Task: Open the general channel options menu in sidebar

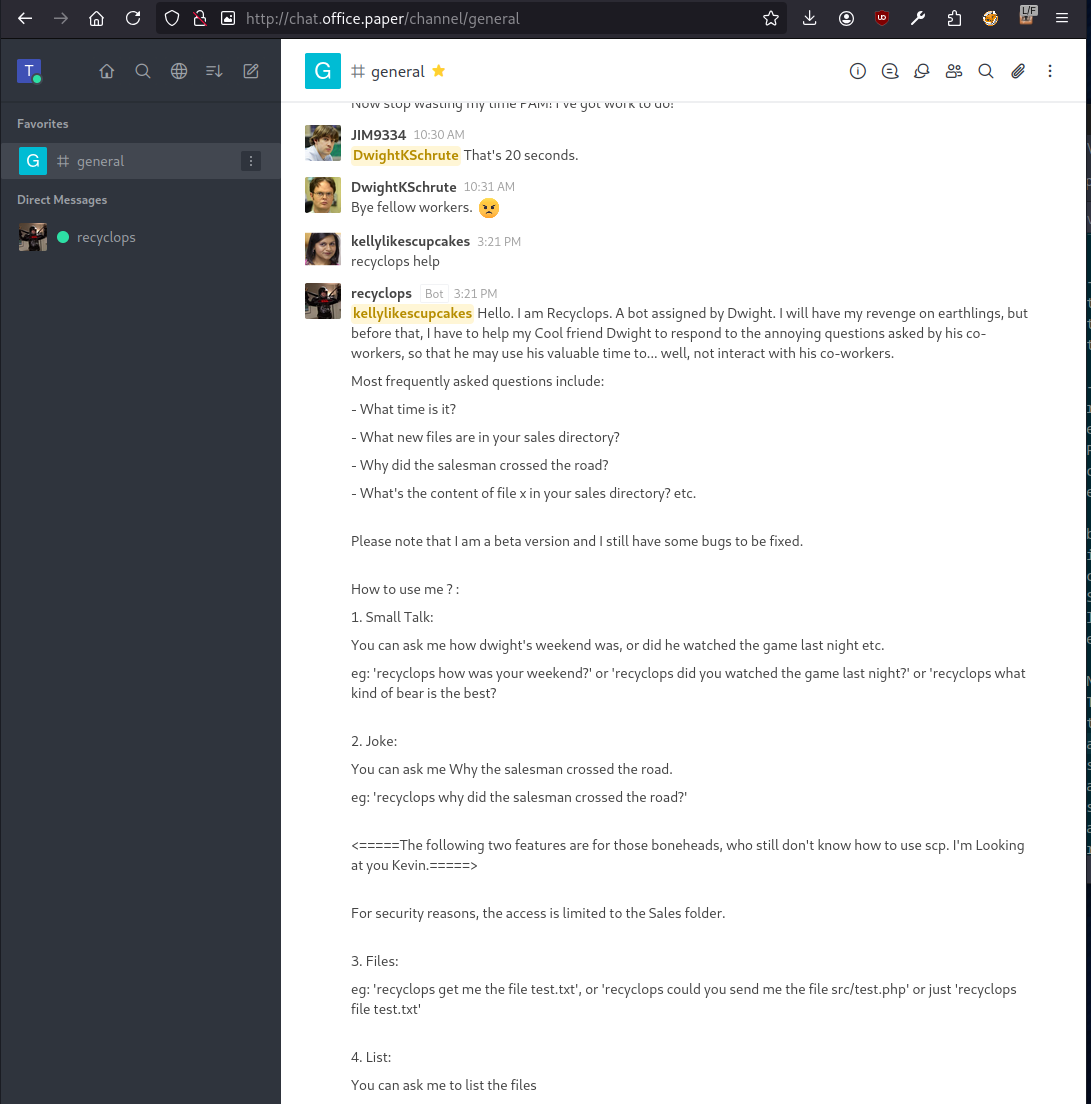Action: click(x=252, y=161)
